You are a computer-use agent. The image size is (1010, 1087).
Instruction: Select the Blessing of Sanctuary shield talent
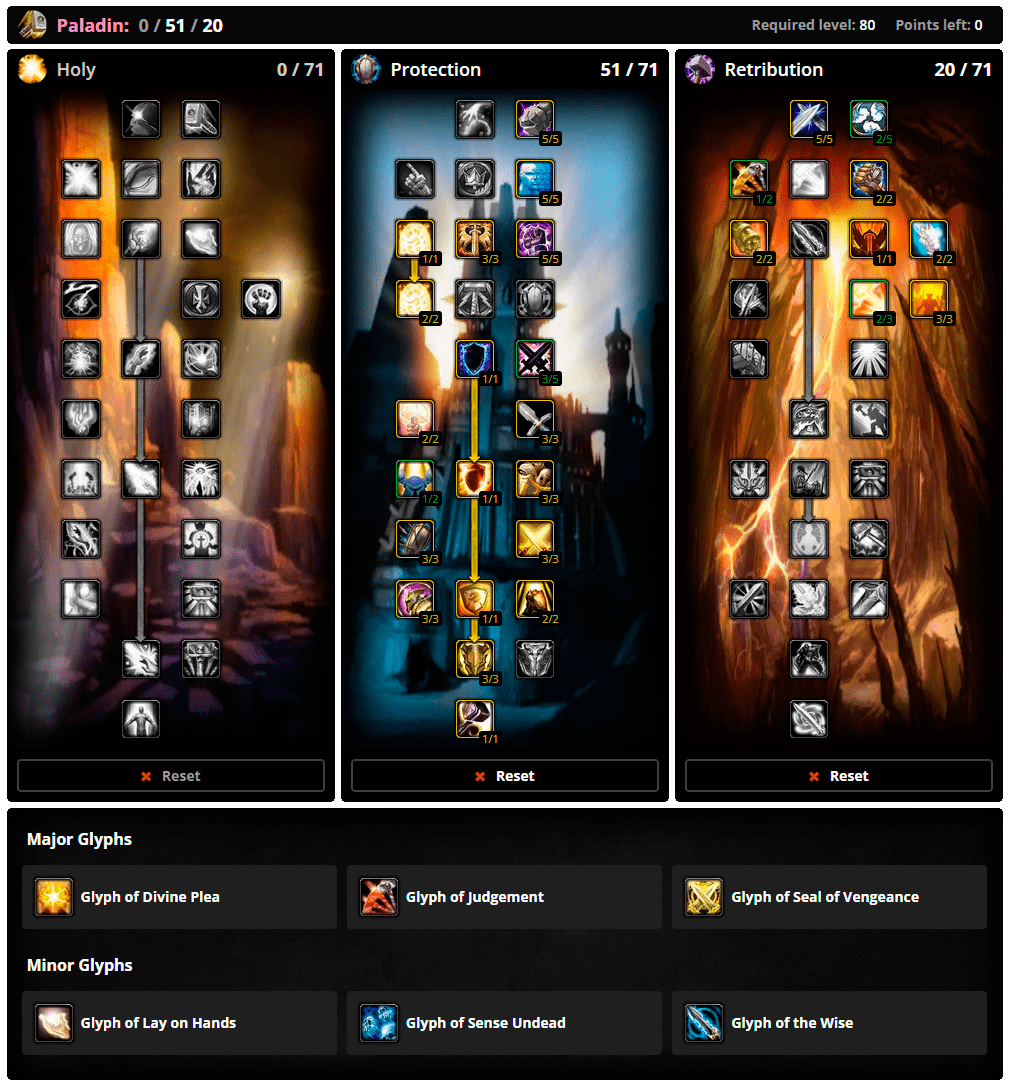pyautogui.click(x=475, y=359)
